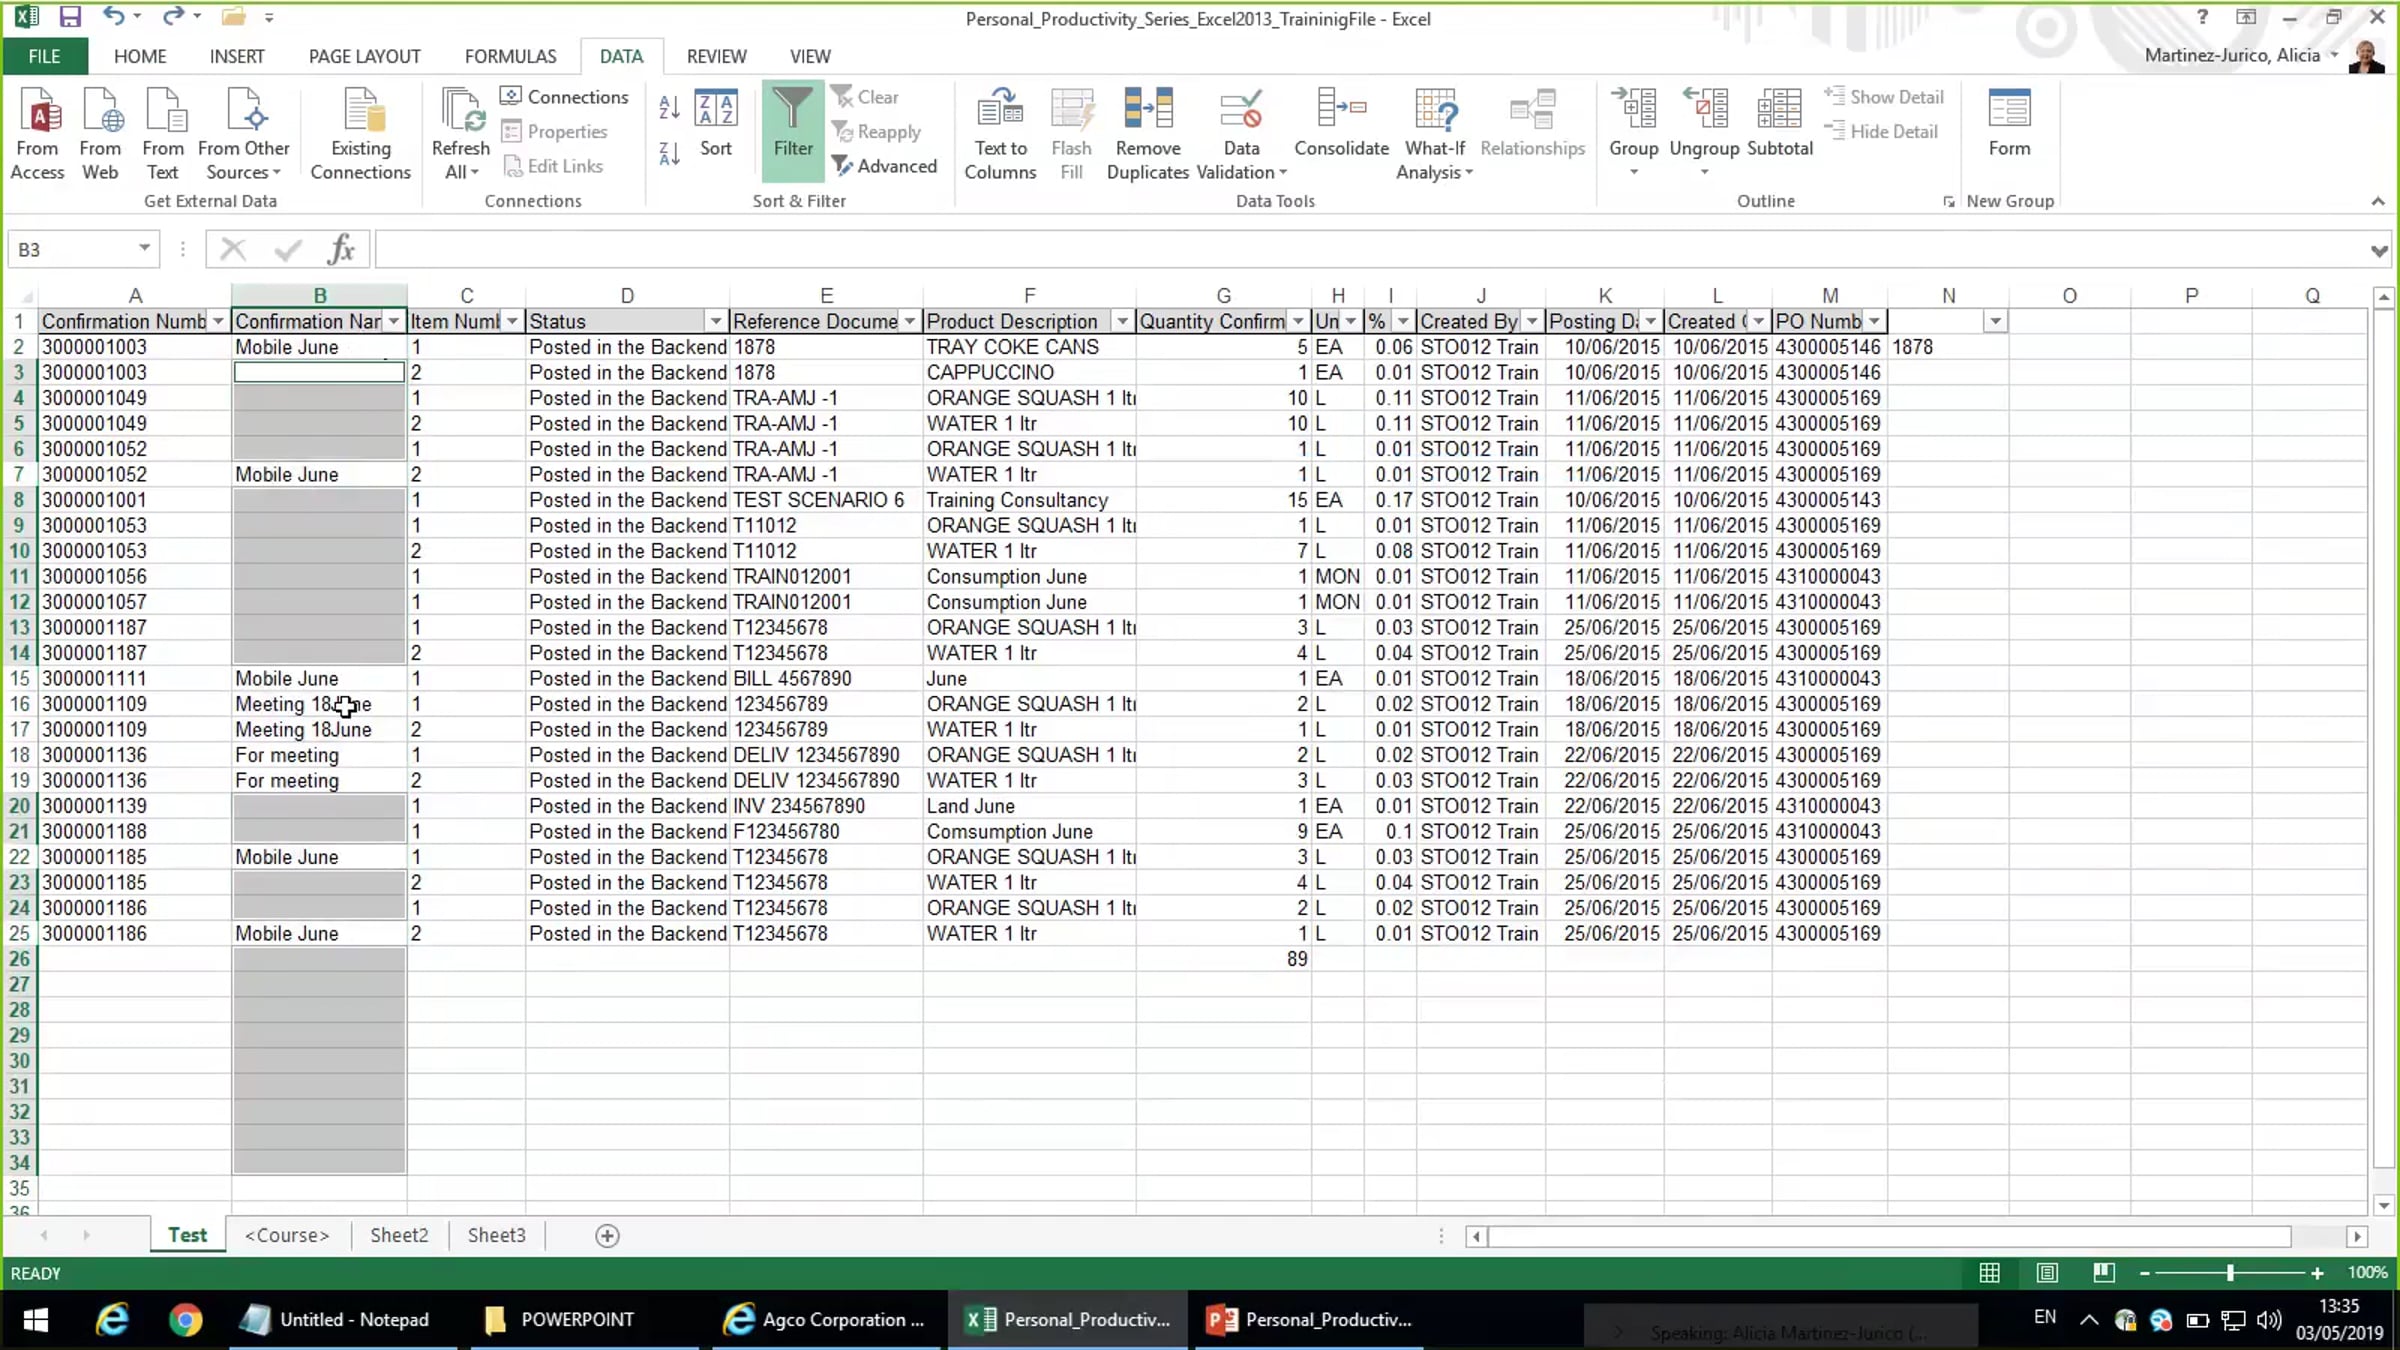Image resolution: width=2400 pixels, height=1350 pixels.
Task: Click Connections button in ribbon
Action: (x=565, y=96)
